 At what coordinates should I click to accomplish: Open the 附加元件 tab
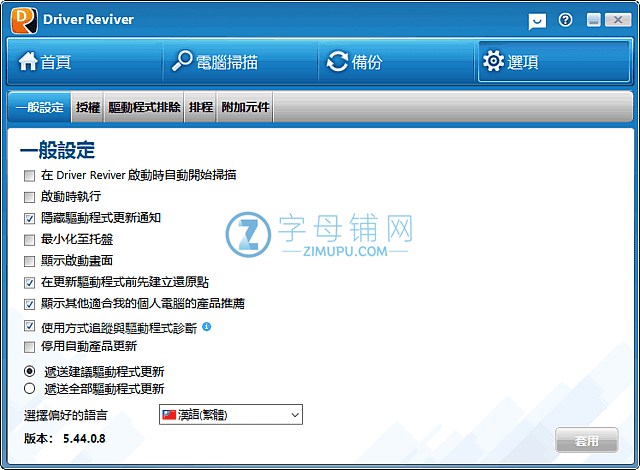[x=245, y=107]
